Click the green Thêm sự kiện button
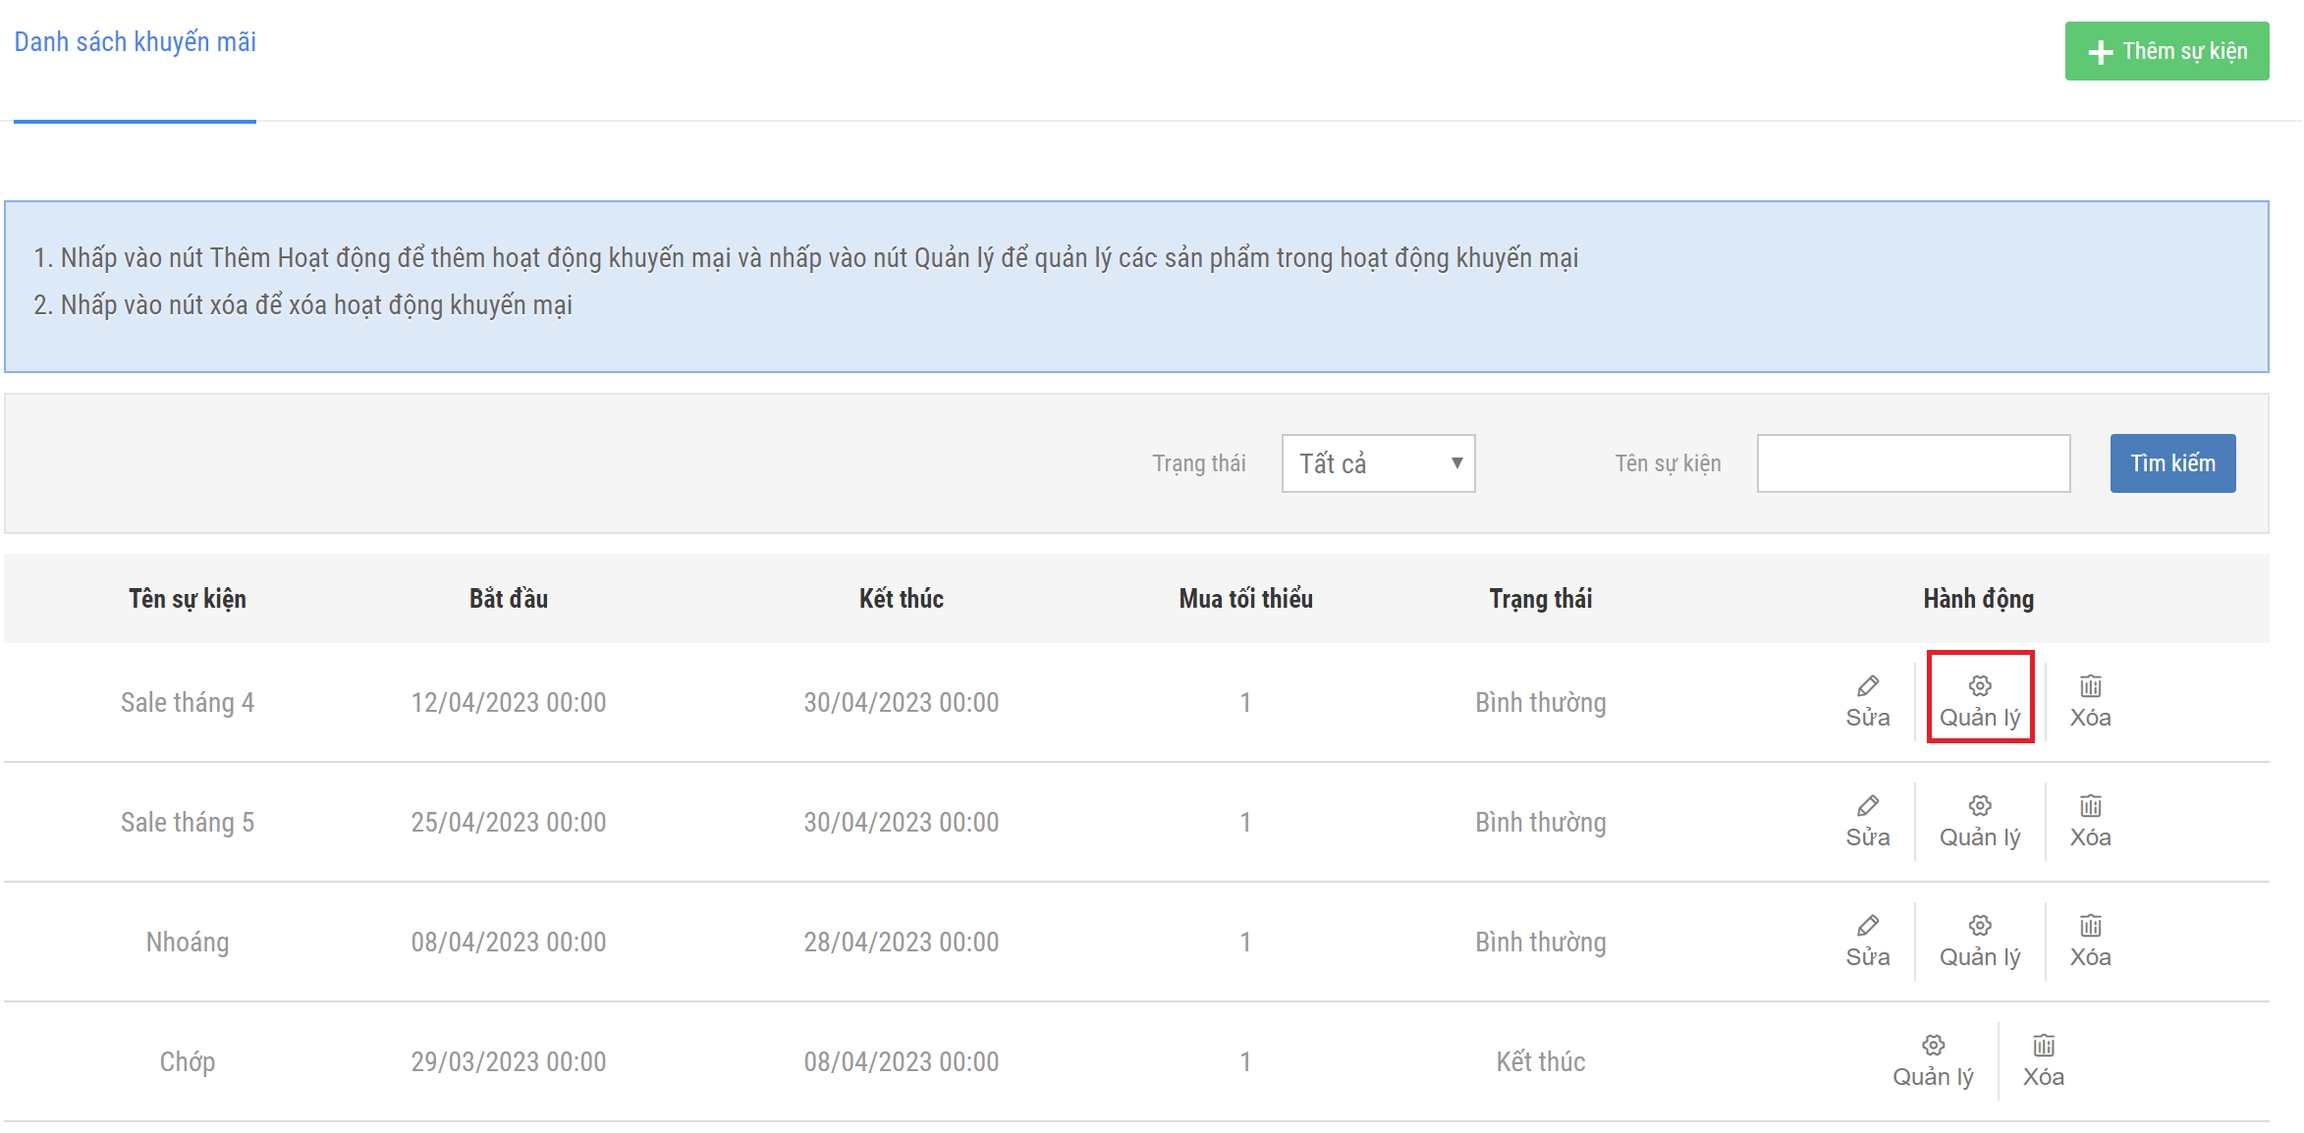Screen dimensions: 2304x1133 pyautogui.click(x=2166, y=51)
